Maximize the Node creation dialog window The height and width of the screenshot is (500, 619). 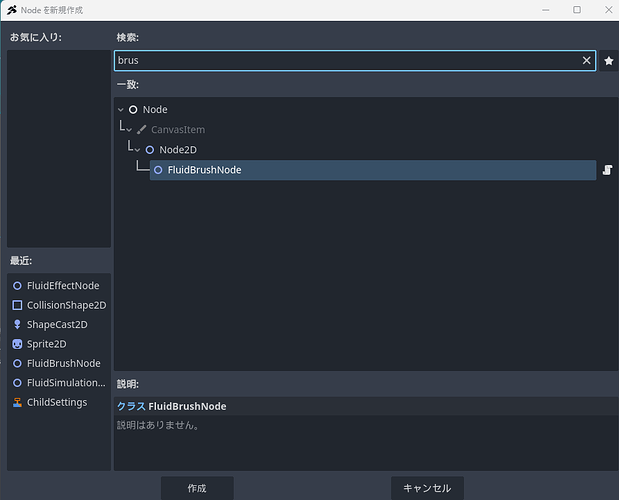tap(577, 10)
